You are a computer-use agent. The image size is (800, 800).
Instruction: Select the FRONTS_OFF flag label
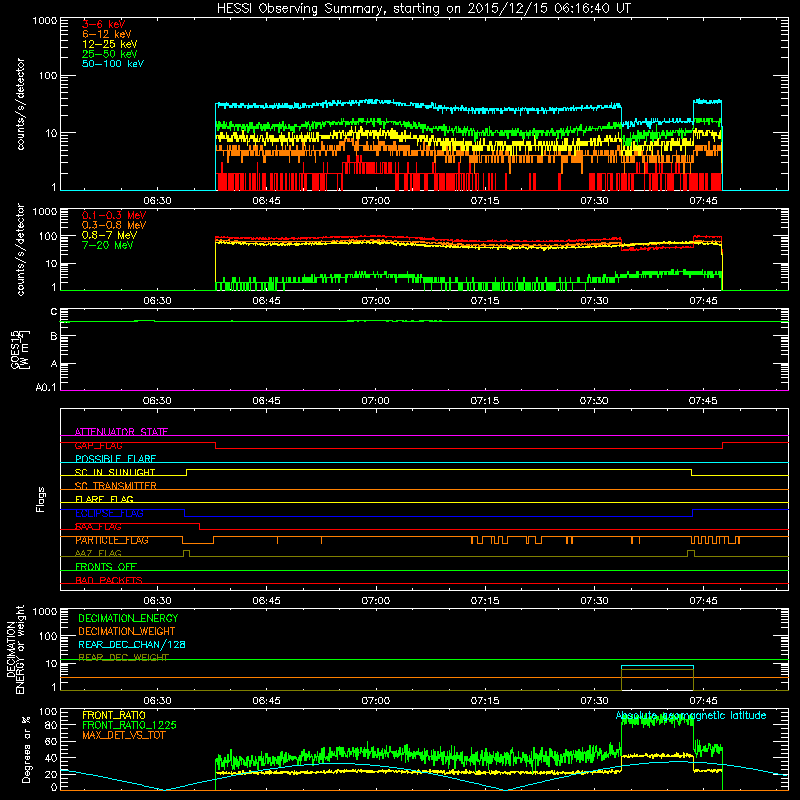pos(106,567)
